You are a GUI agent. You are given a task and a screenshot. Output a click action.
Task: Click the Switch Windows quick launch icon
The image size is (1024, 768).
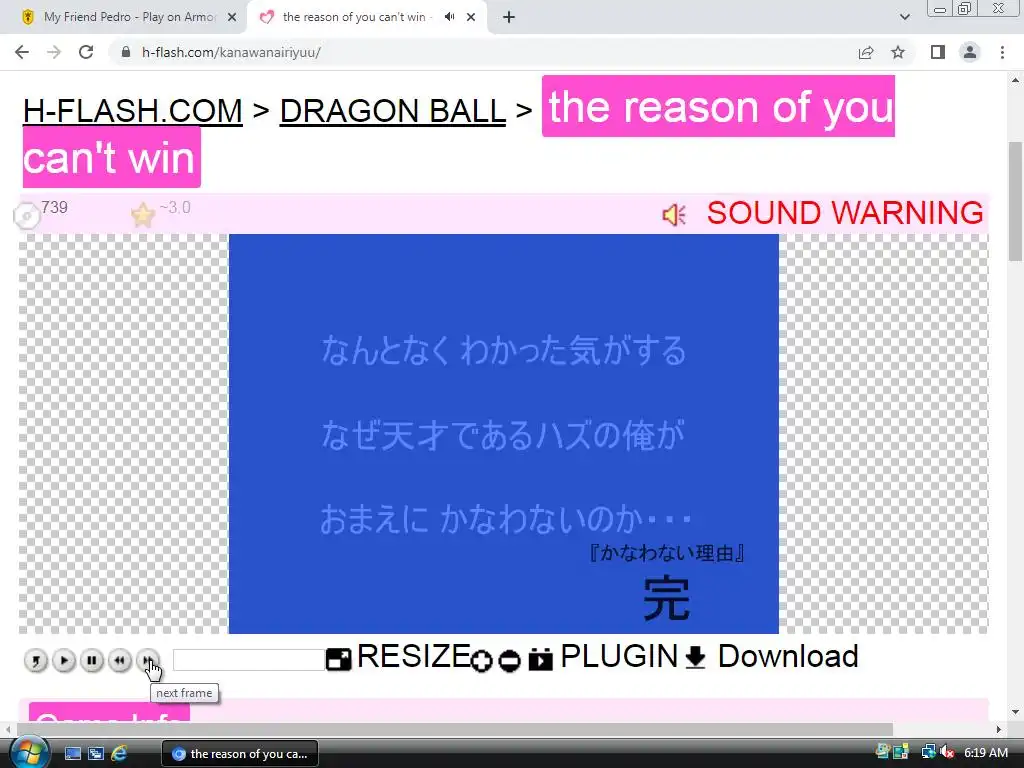pos(96,754)
